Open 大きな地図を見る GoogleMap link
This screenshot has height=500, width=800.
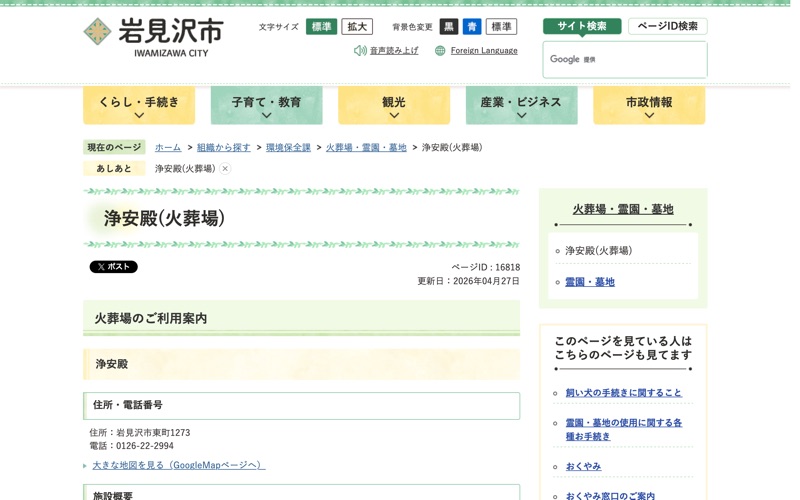coord(179,465)
